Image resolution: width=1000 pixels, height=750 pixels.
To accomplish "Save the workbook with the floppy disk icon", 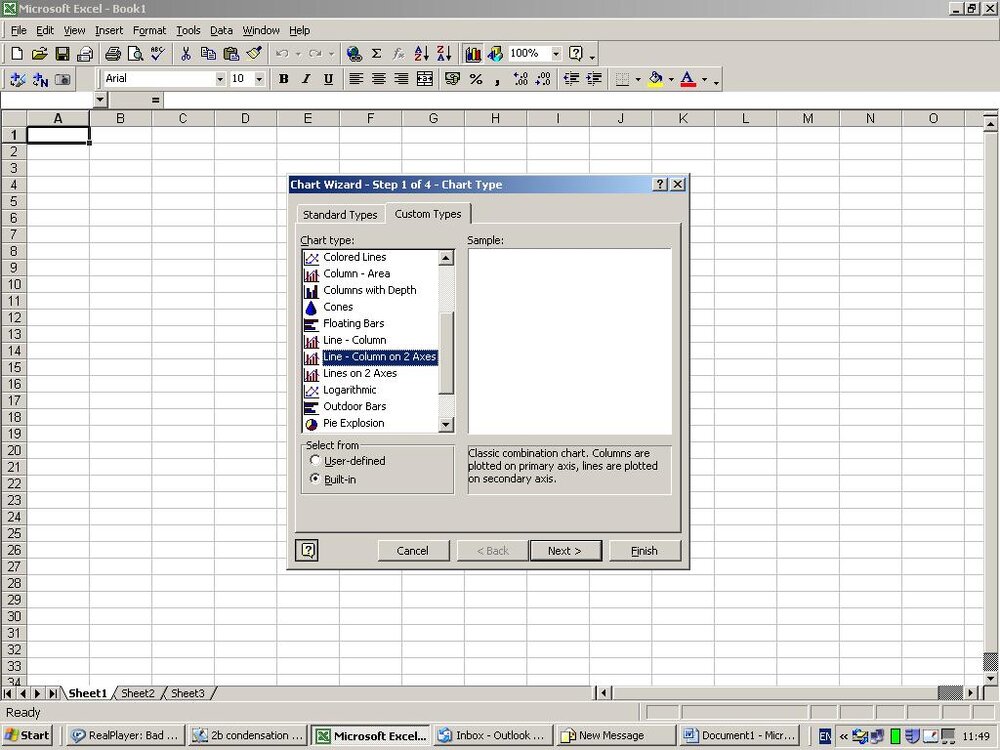I will pyautogui.click(x=62, y=54).
